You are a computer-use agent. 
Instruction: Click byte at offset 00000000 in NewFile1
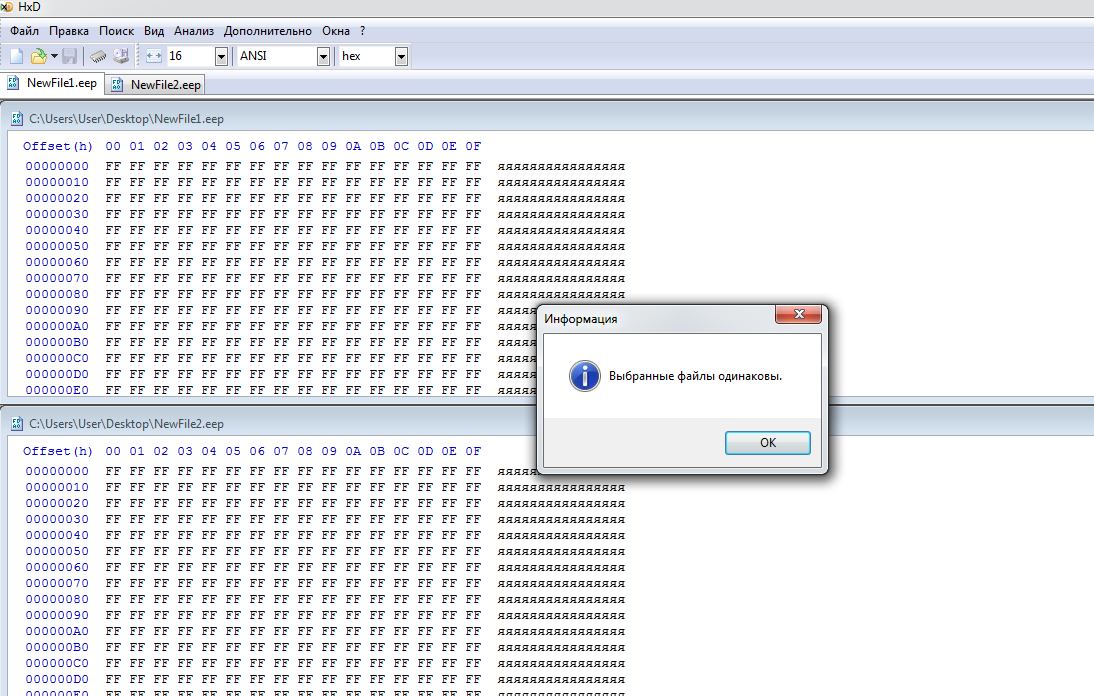(113, 166)
